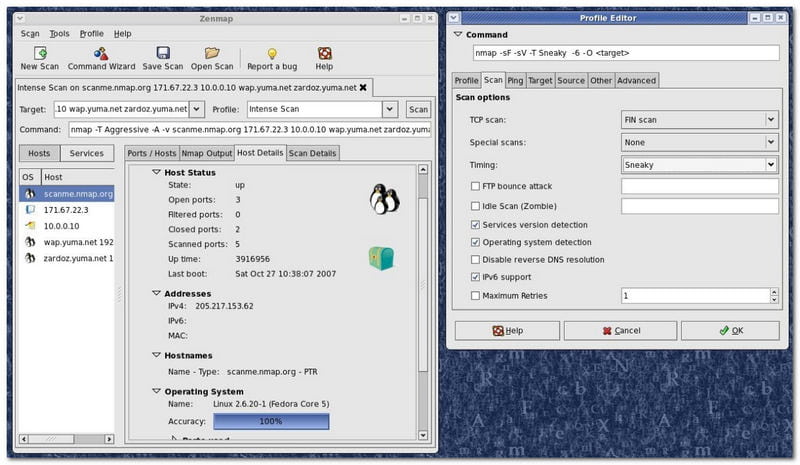Click the Help button in Profile Editor
Viewport: 800px width, 465px height.
coord(507,331)
